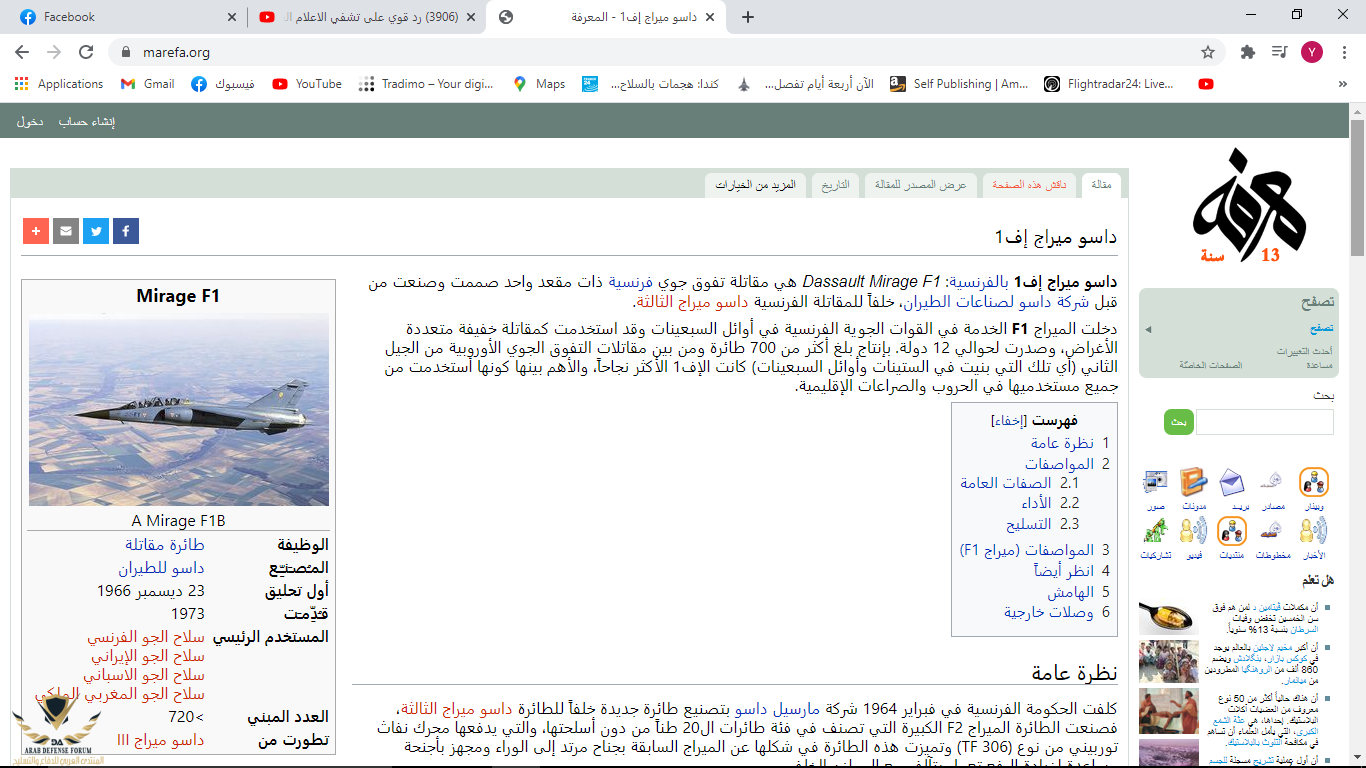
Task: Bookmark this page with the star icon
Action: [1208, 52]
